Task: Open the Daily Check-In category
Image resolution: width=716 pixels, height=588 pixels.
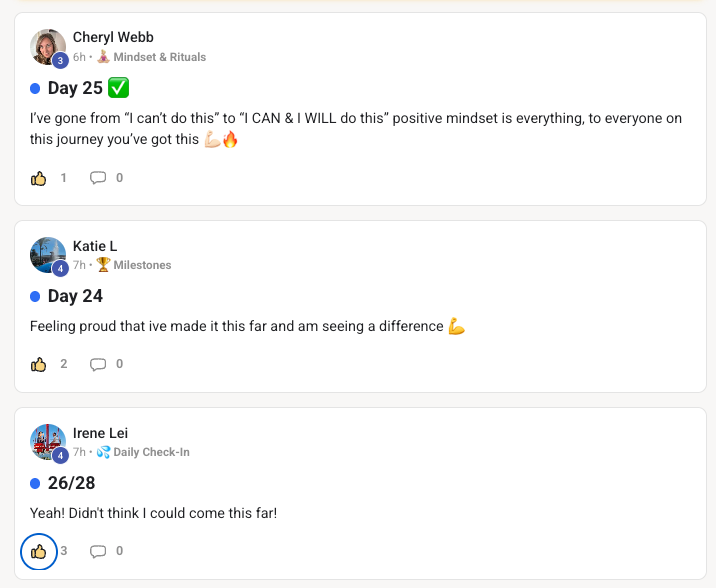Action: pyautogui.click(x=143, y=452)
